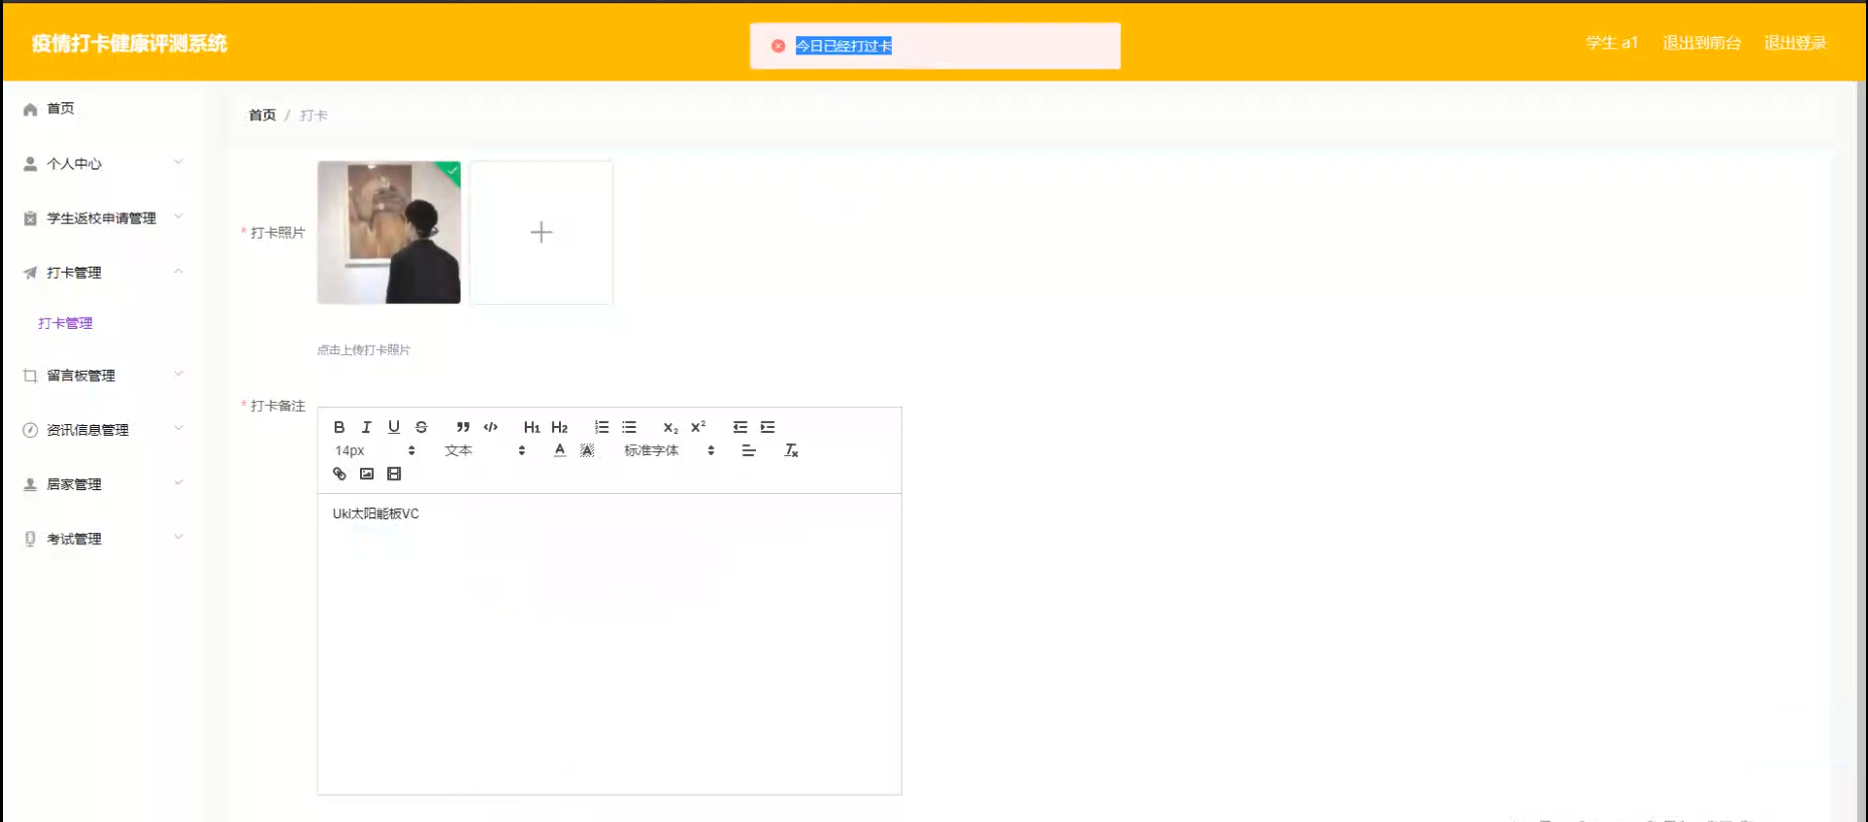
Task: Expand the 留言板管理 sidebar menu
Action: (102, 375)
